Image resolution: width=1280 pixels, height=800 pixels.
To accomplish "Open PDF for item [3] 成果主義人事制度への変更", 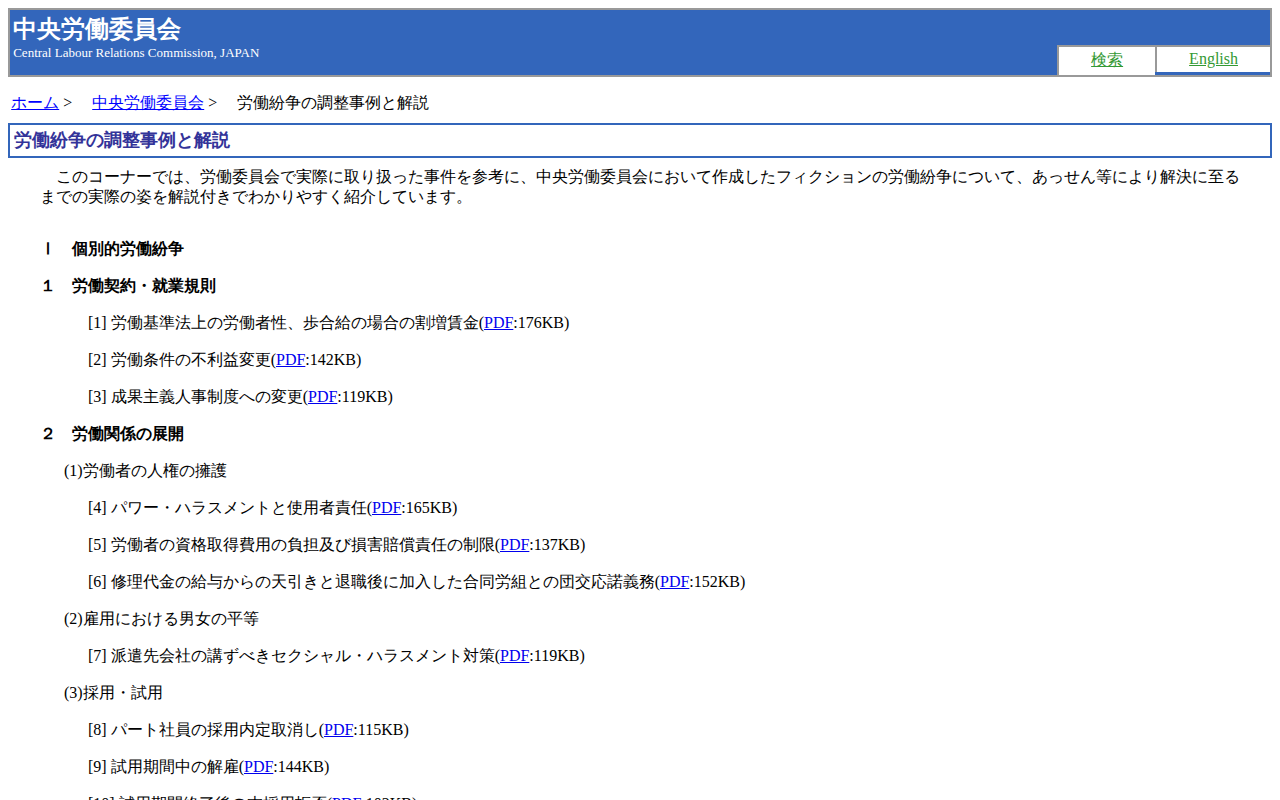I will 322,397.
